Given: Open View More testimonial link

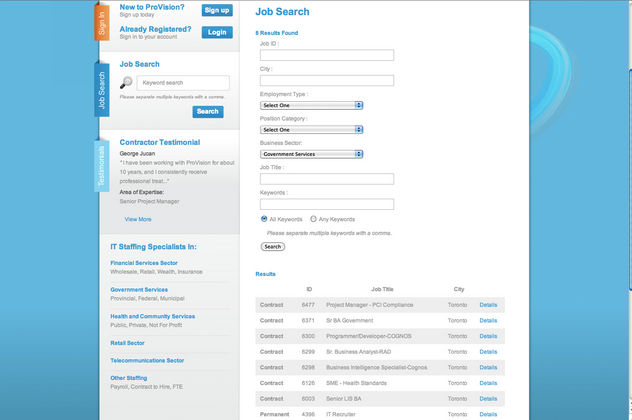Looking at the screenshot, I should point(138,219).
